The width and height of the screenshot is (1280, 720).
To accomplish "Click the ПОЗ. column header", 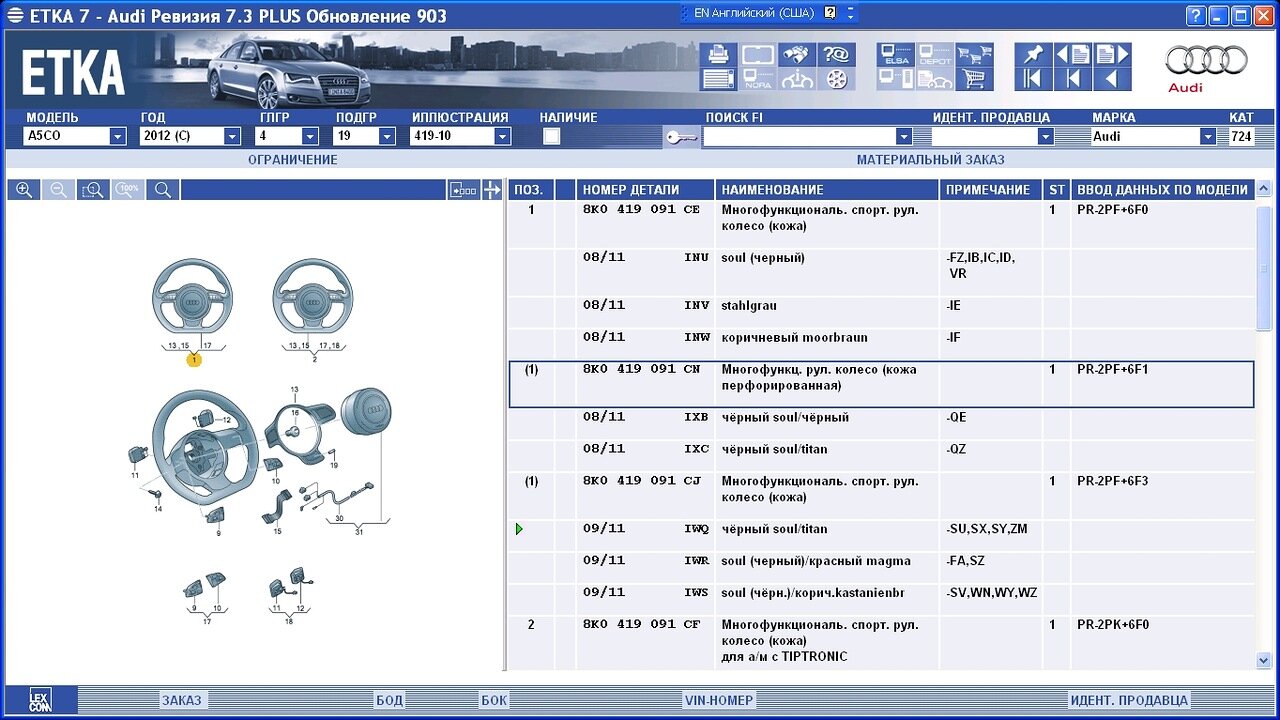I will pos(531,190).
